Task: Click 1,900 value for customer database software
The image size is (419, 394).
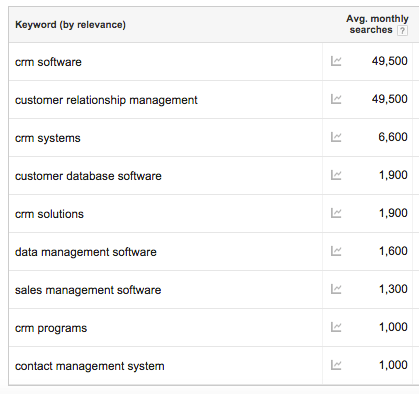Action: (393, 175)
